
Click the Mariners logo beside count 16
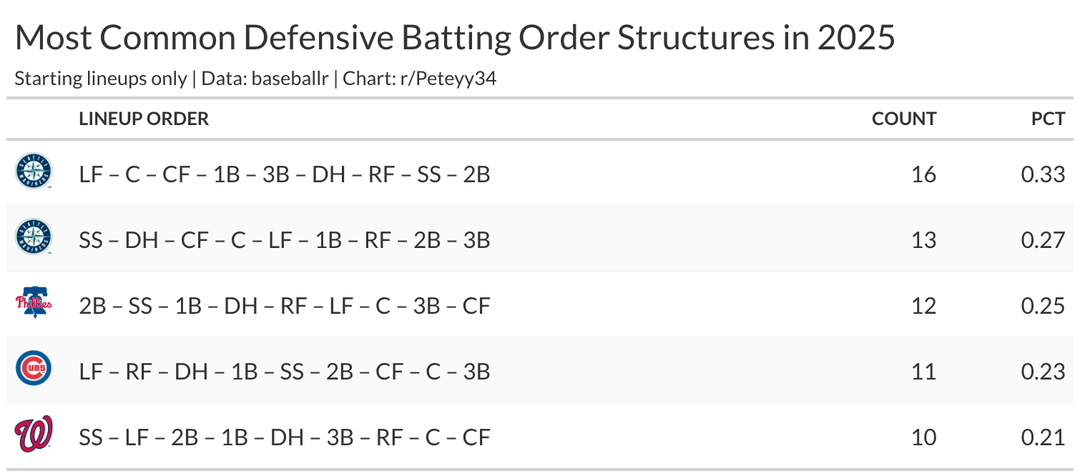pyautogui.click(x=33, y=173)
